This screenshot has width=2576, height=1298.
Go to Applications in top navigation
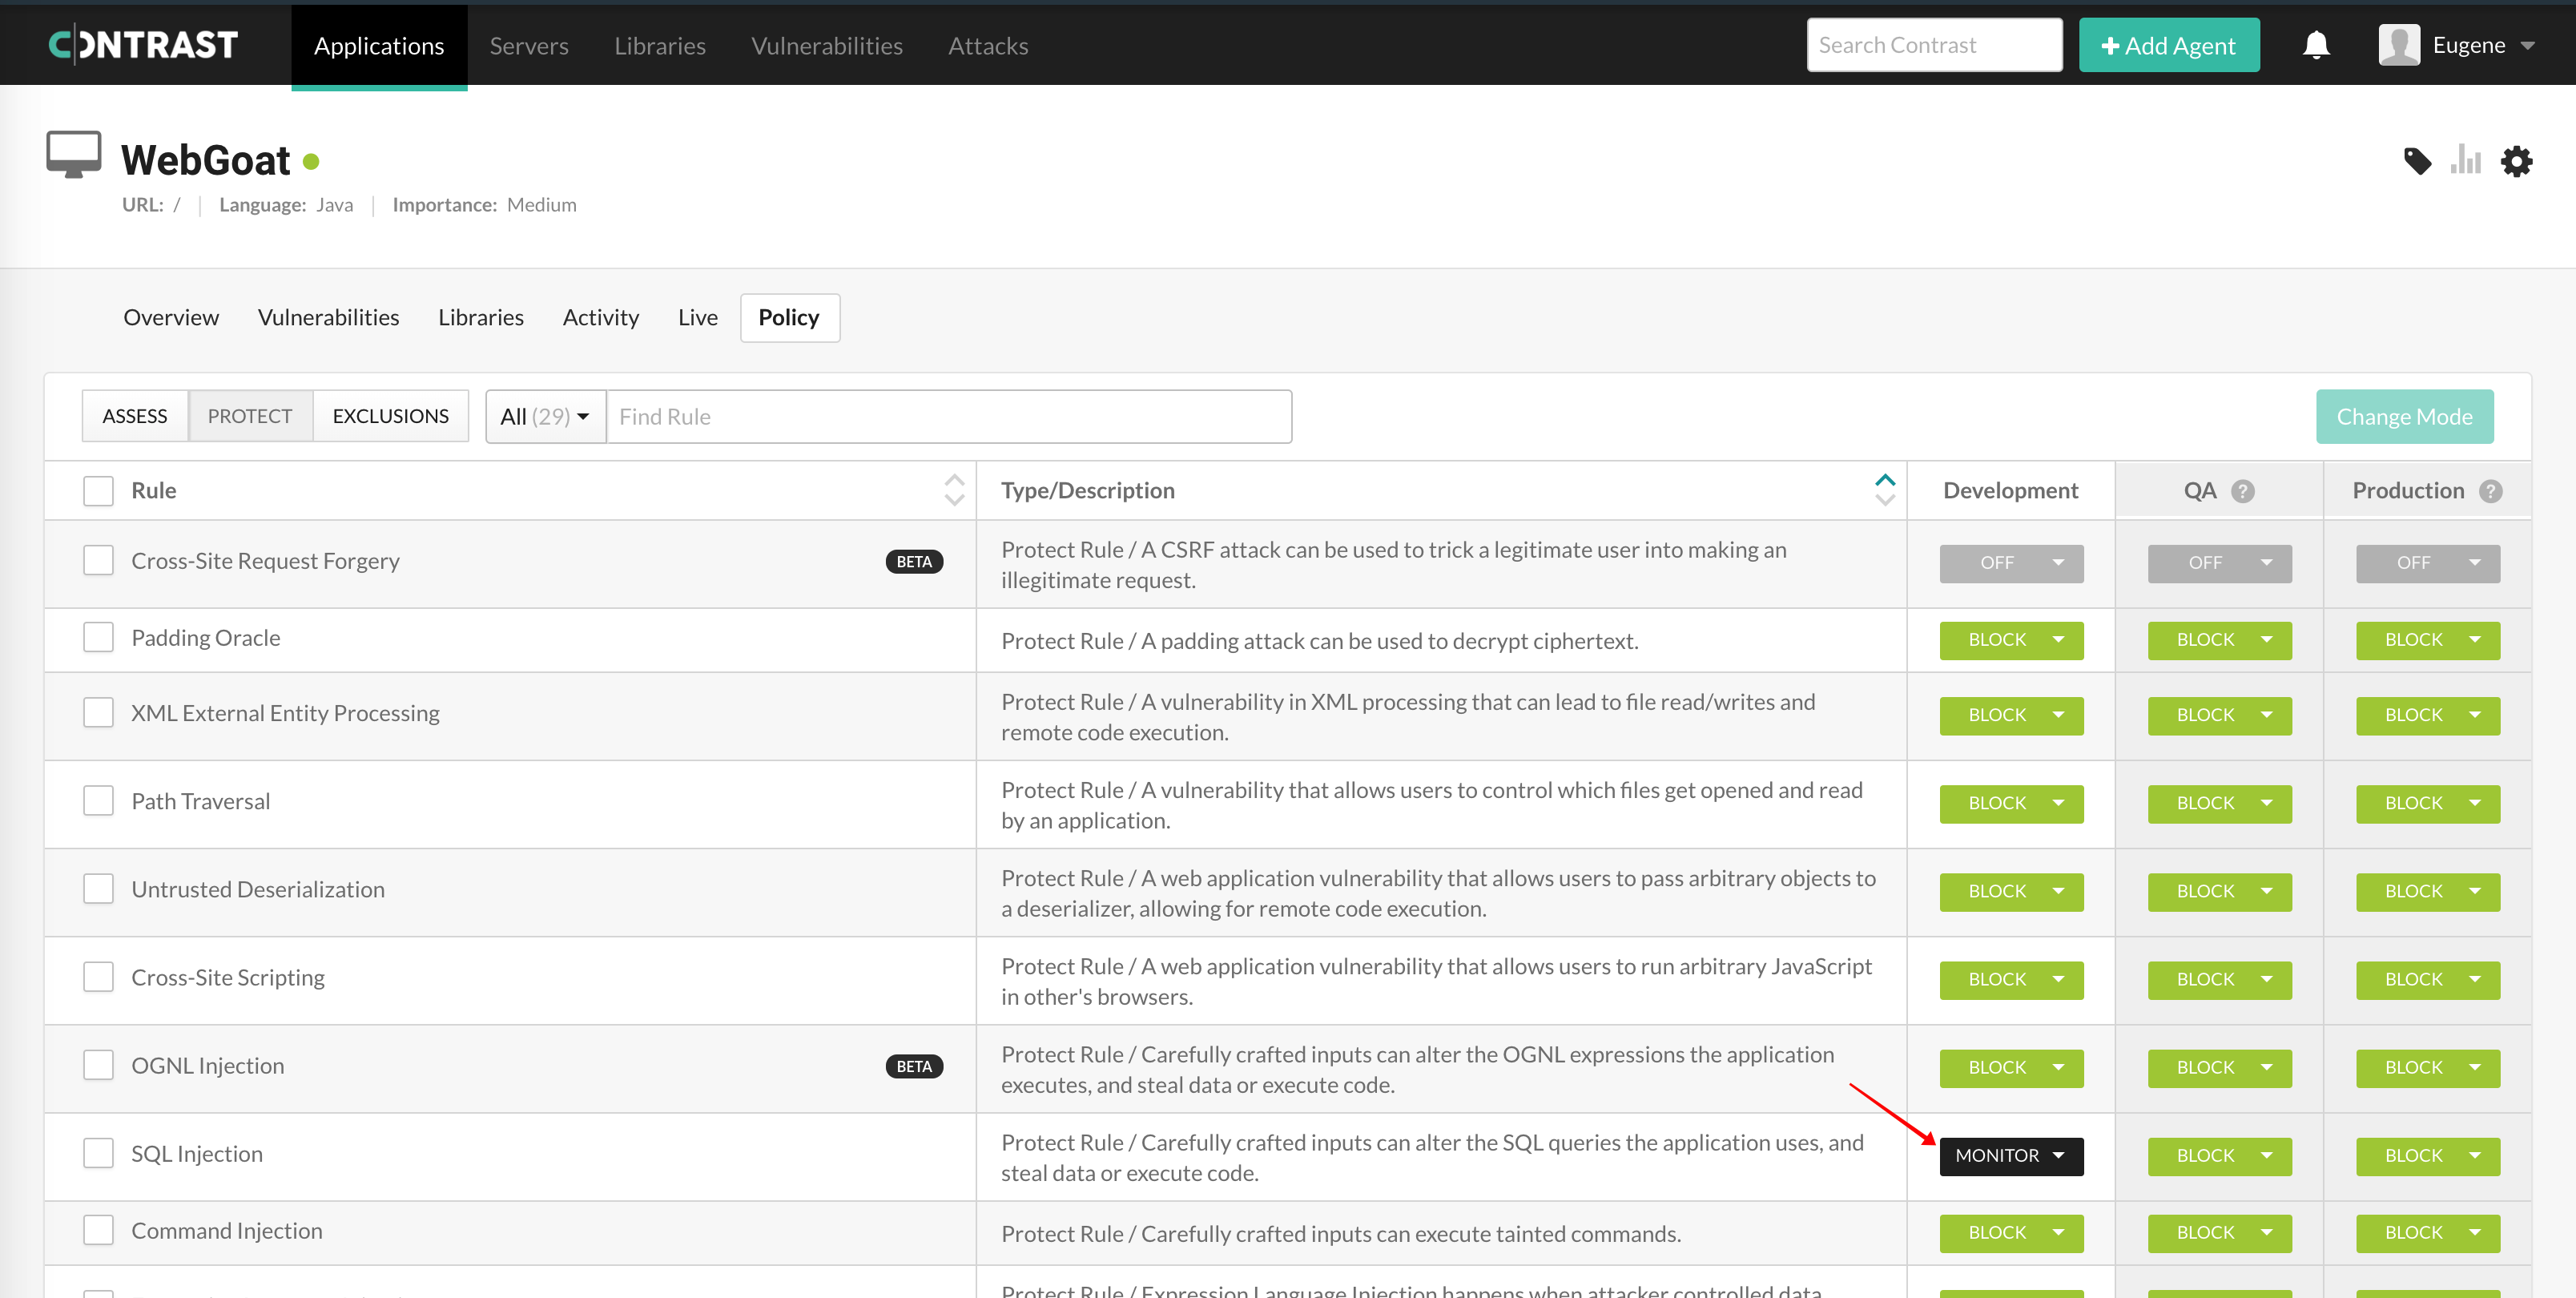(x=379, y=46)
